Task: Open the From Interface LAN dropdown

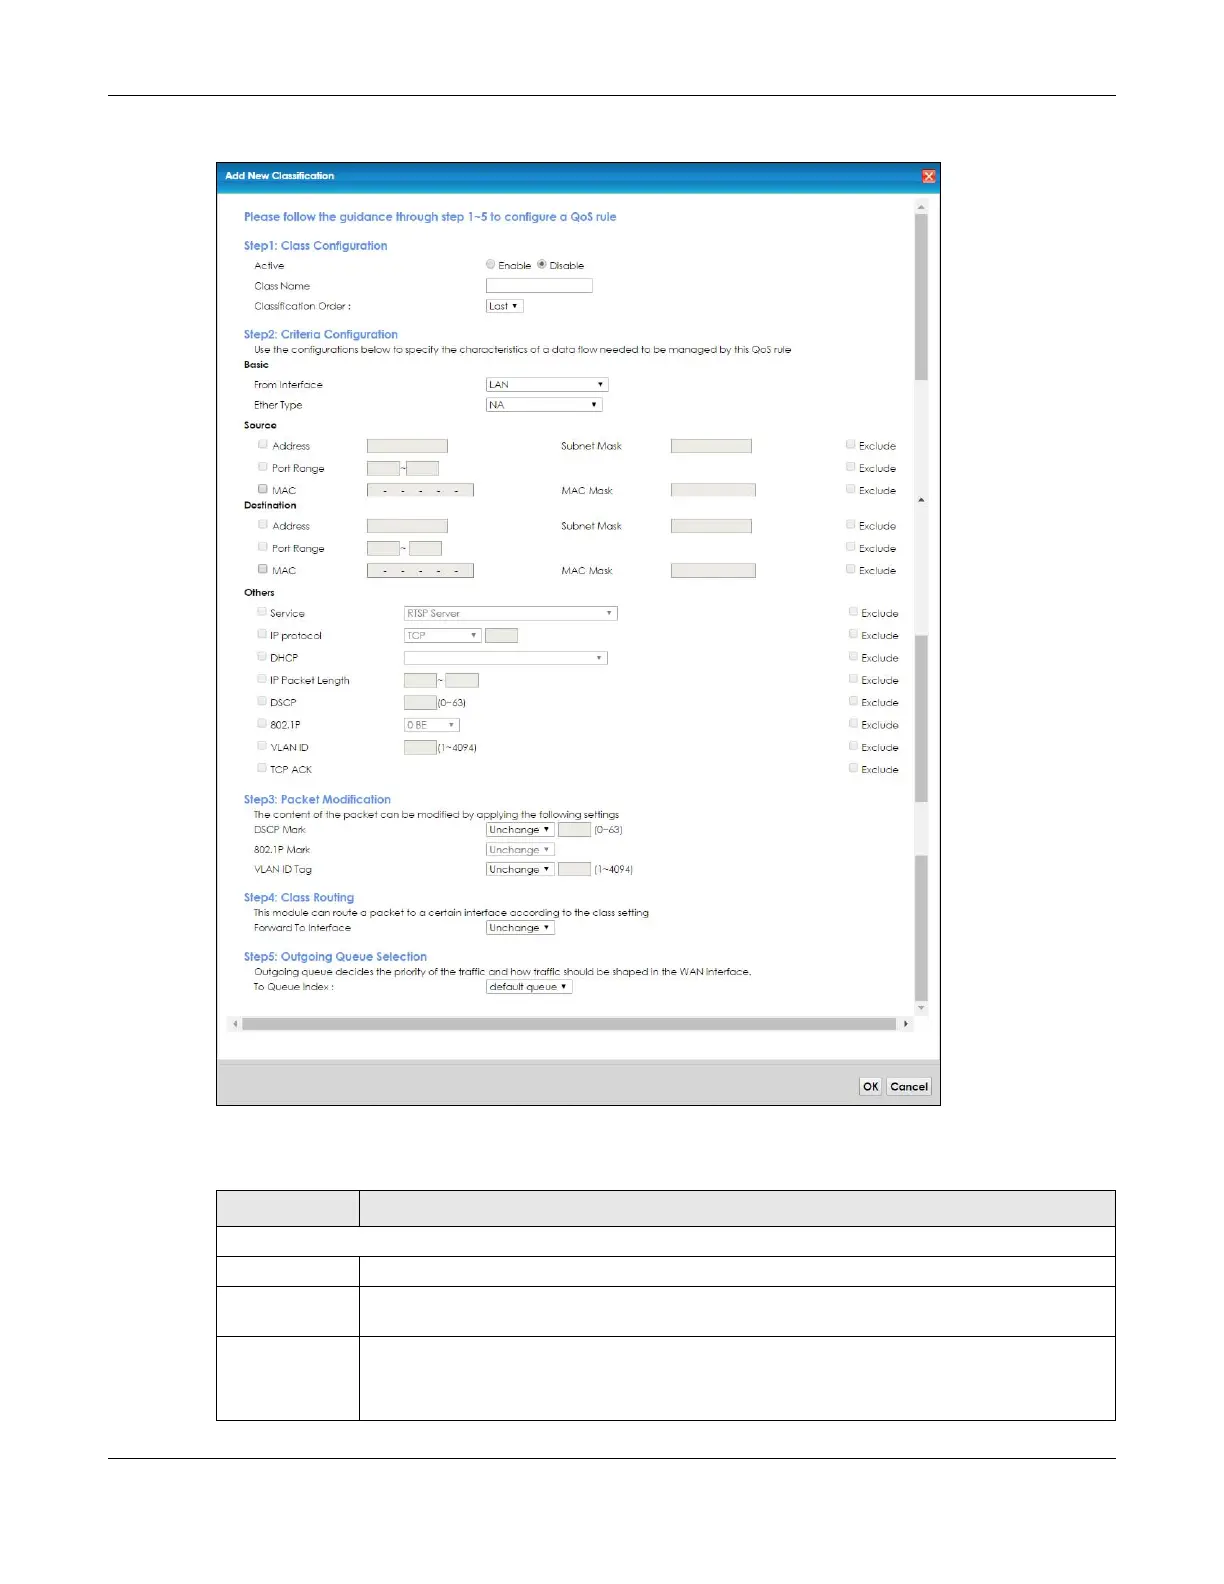Action: pyautogui.click(x=547, y=384)
